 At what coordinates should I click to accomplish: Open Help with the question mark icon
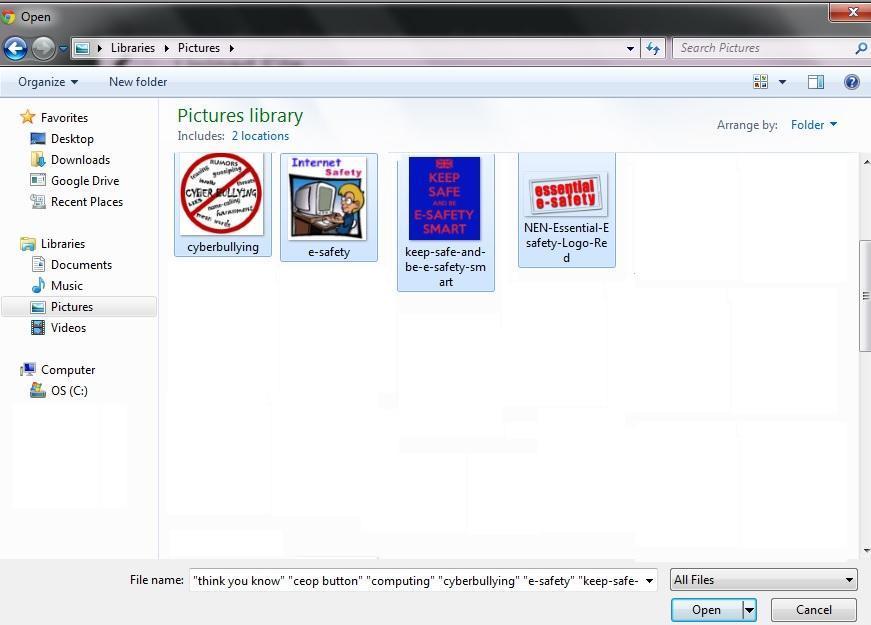852,82
